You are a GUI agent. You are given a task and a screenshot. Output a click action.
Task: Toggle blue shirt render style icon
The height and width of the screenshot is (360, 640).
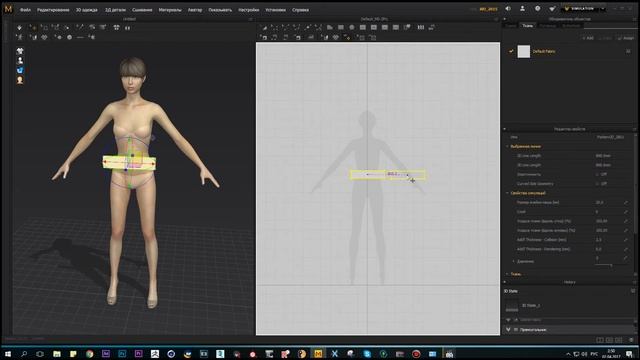point(20,70)
